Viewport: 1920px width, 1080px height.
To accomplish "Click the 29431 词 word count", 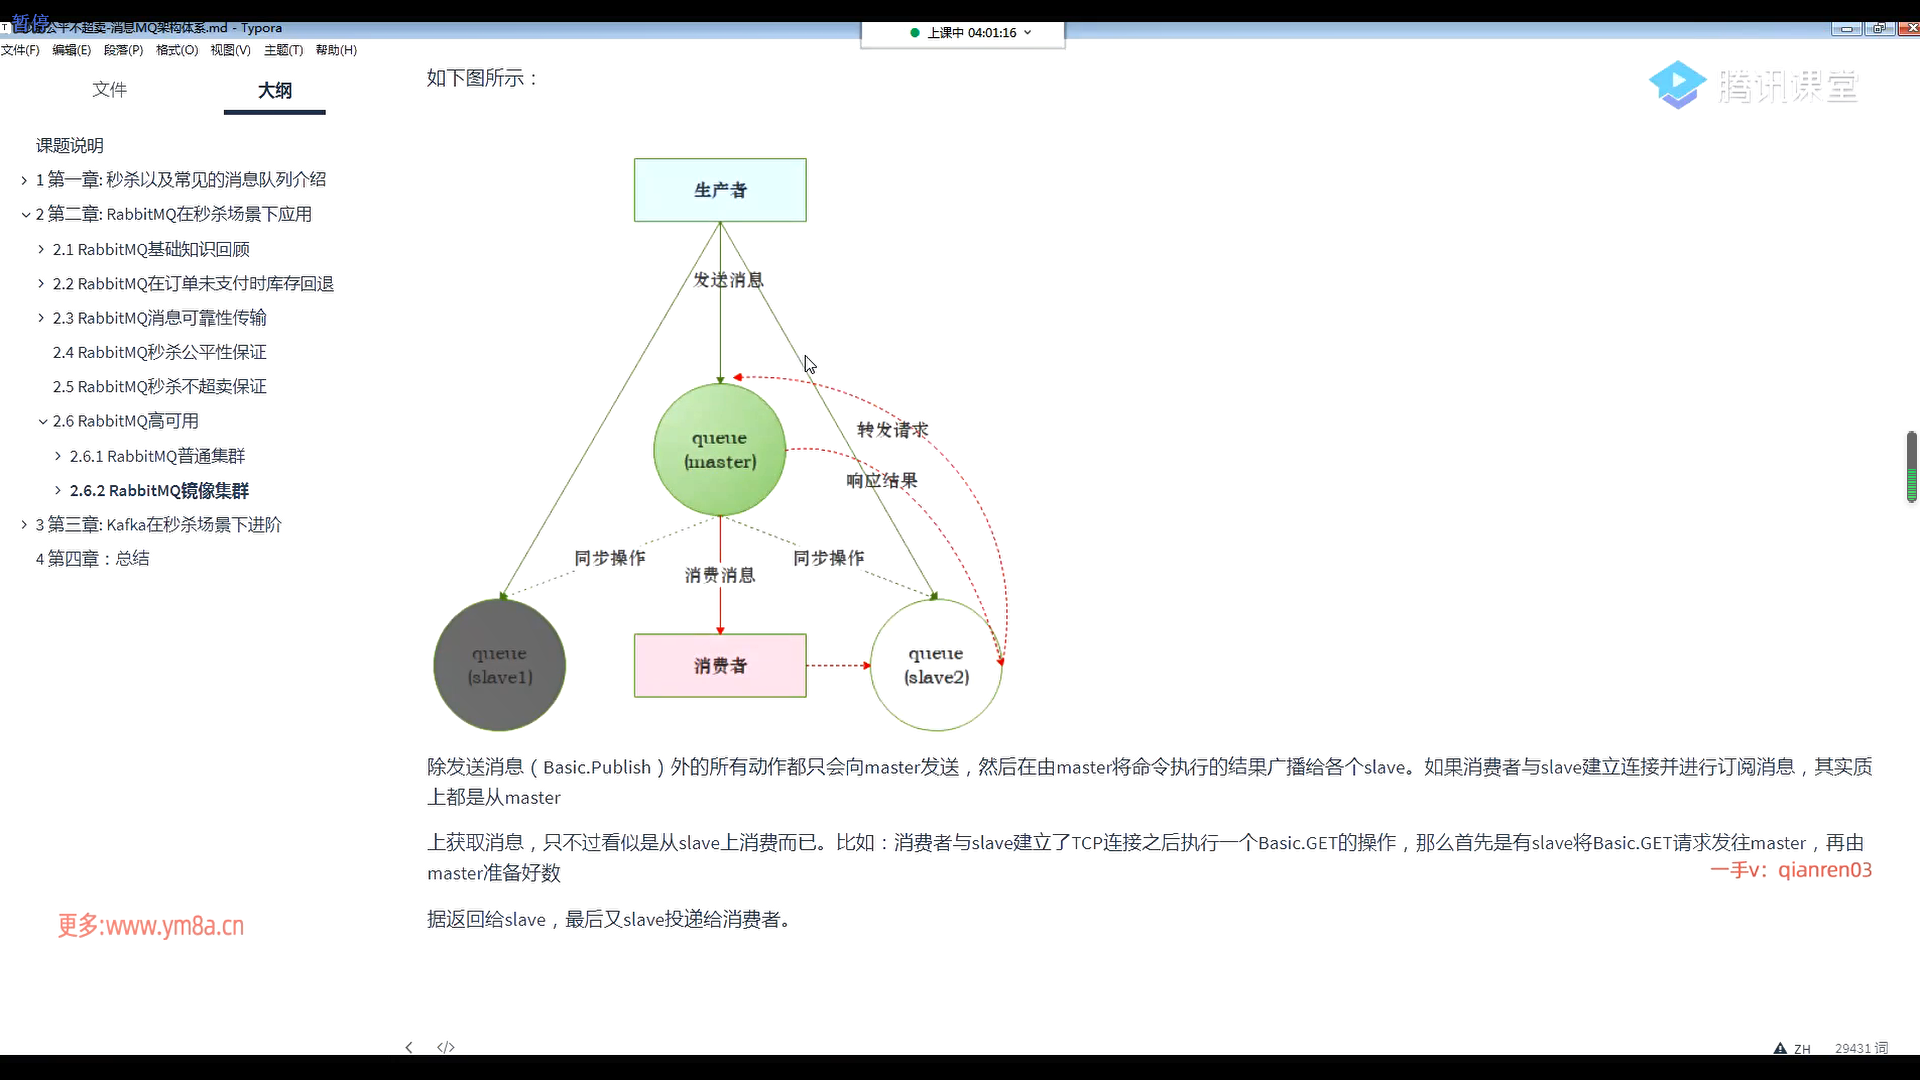I will click(1861, 1048).
